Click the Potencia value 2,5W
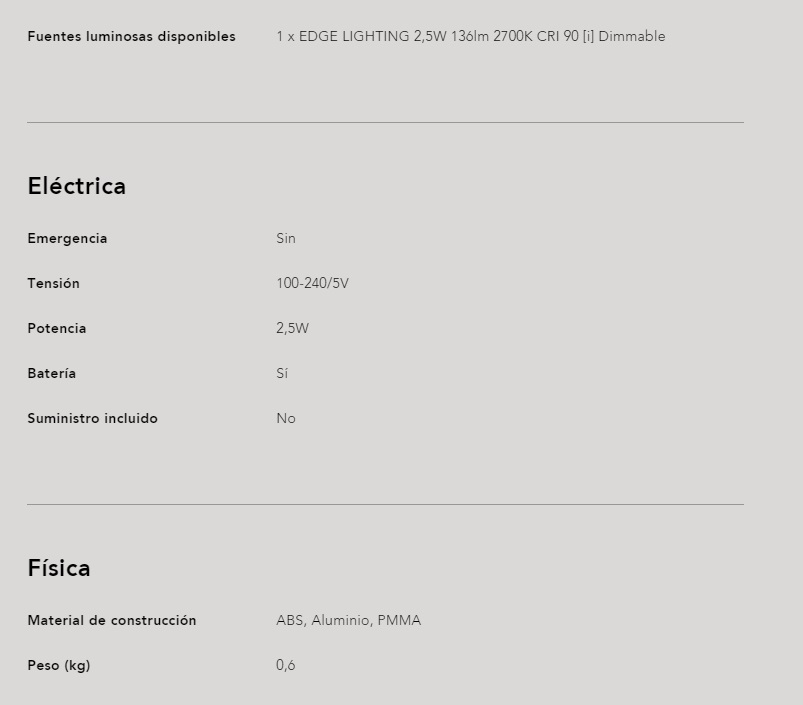 (x=292, y=328)
